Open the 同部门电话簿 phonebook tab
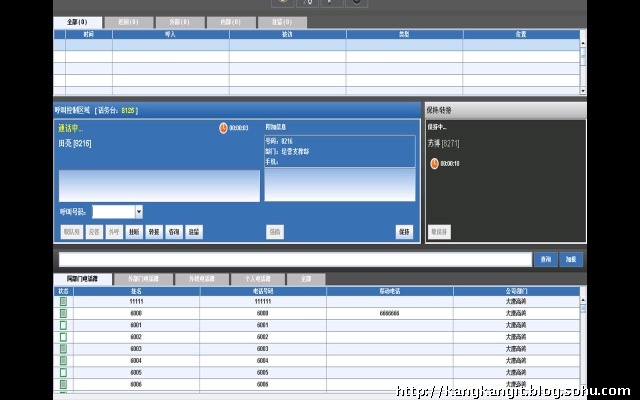 [83, 278]
